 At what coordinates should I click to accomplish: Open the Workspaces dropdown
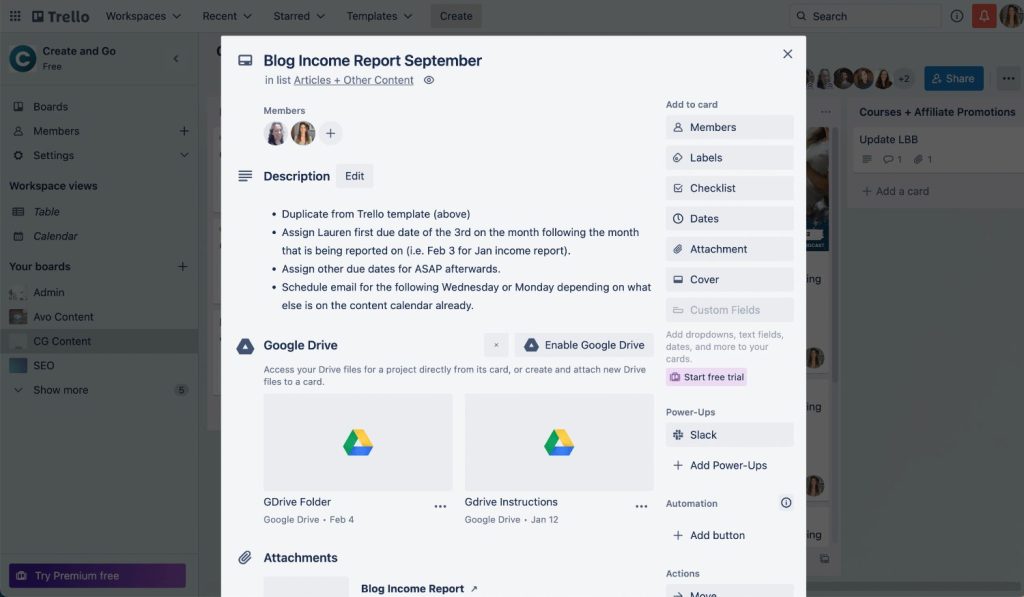[142, 15]
